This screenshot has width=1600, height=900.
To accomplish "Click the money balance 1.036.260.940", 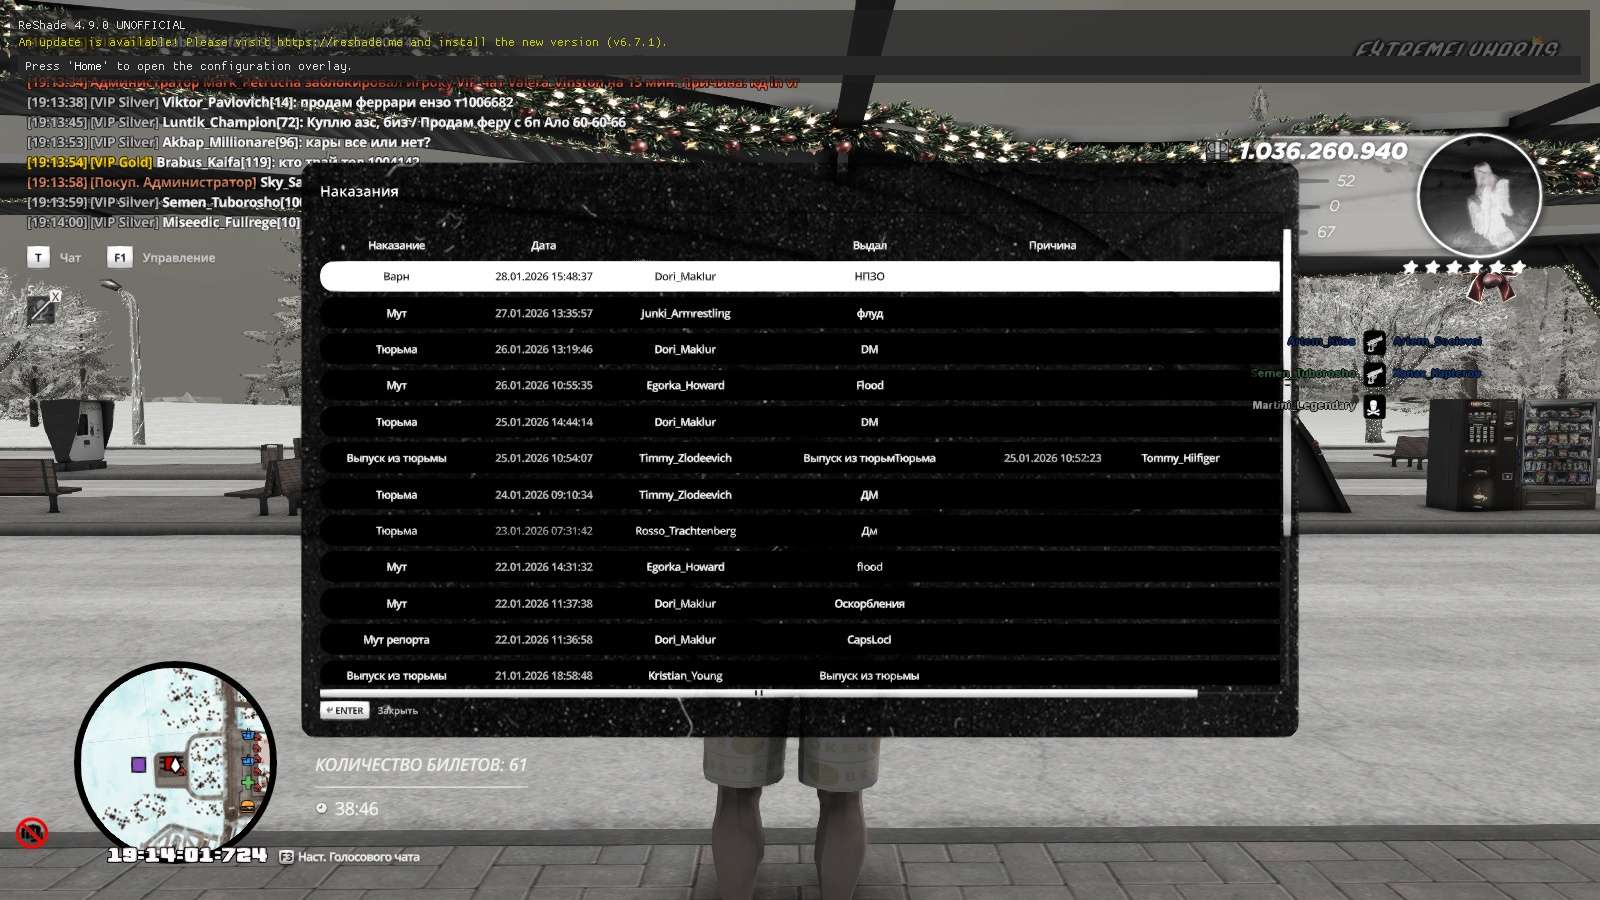I will point(1323,151).
